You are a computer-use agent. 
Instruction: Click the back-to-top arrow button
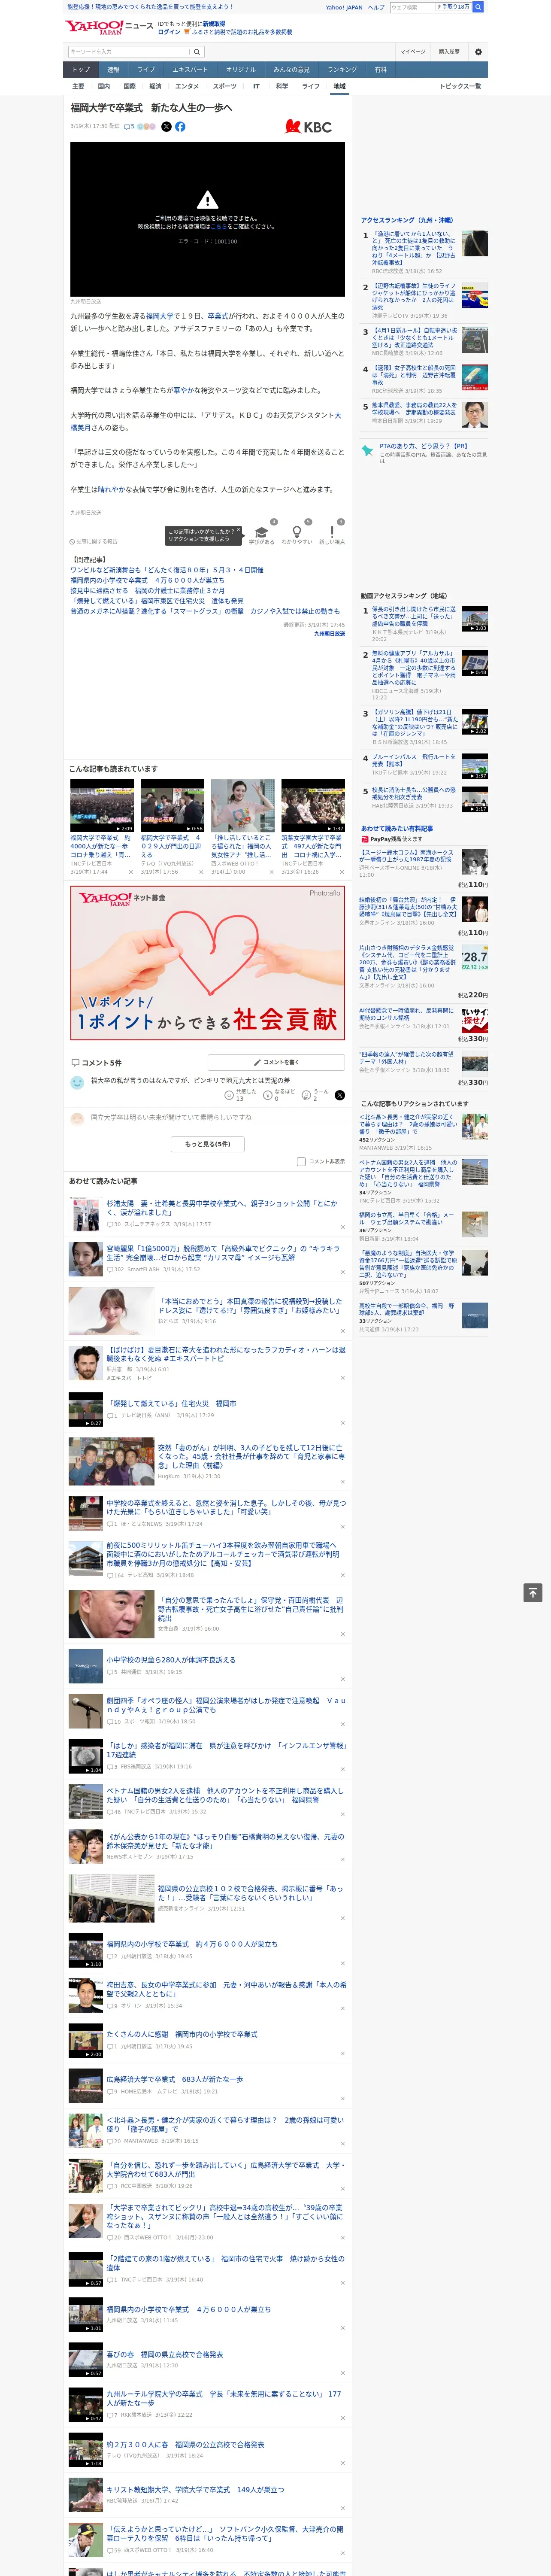533,1593
